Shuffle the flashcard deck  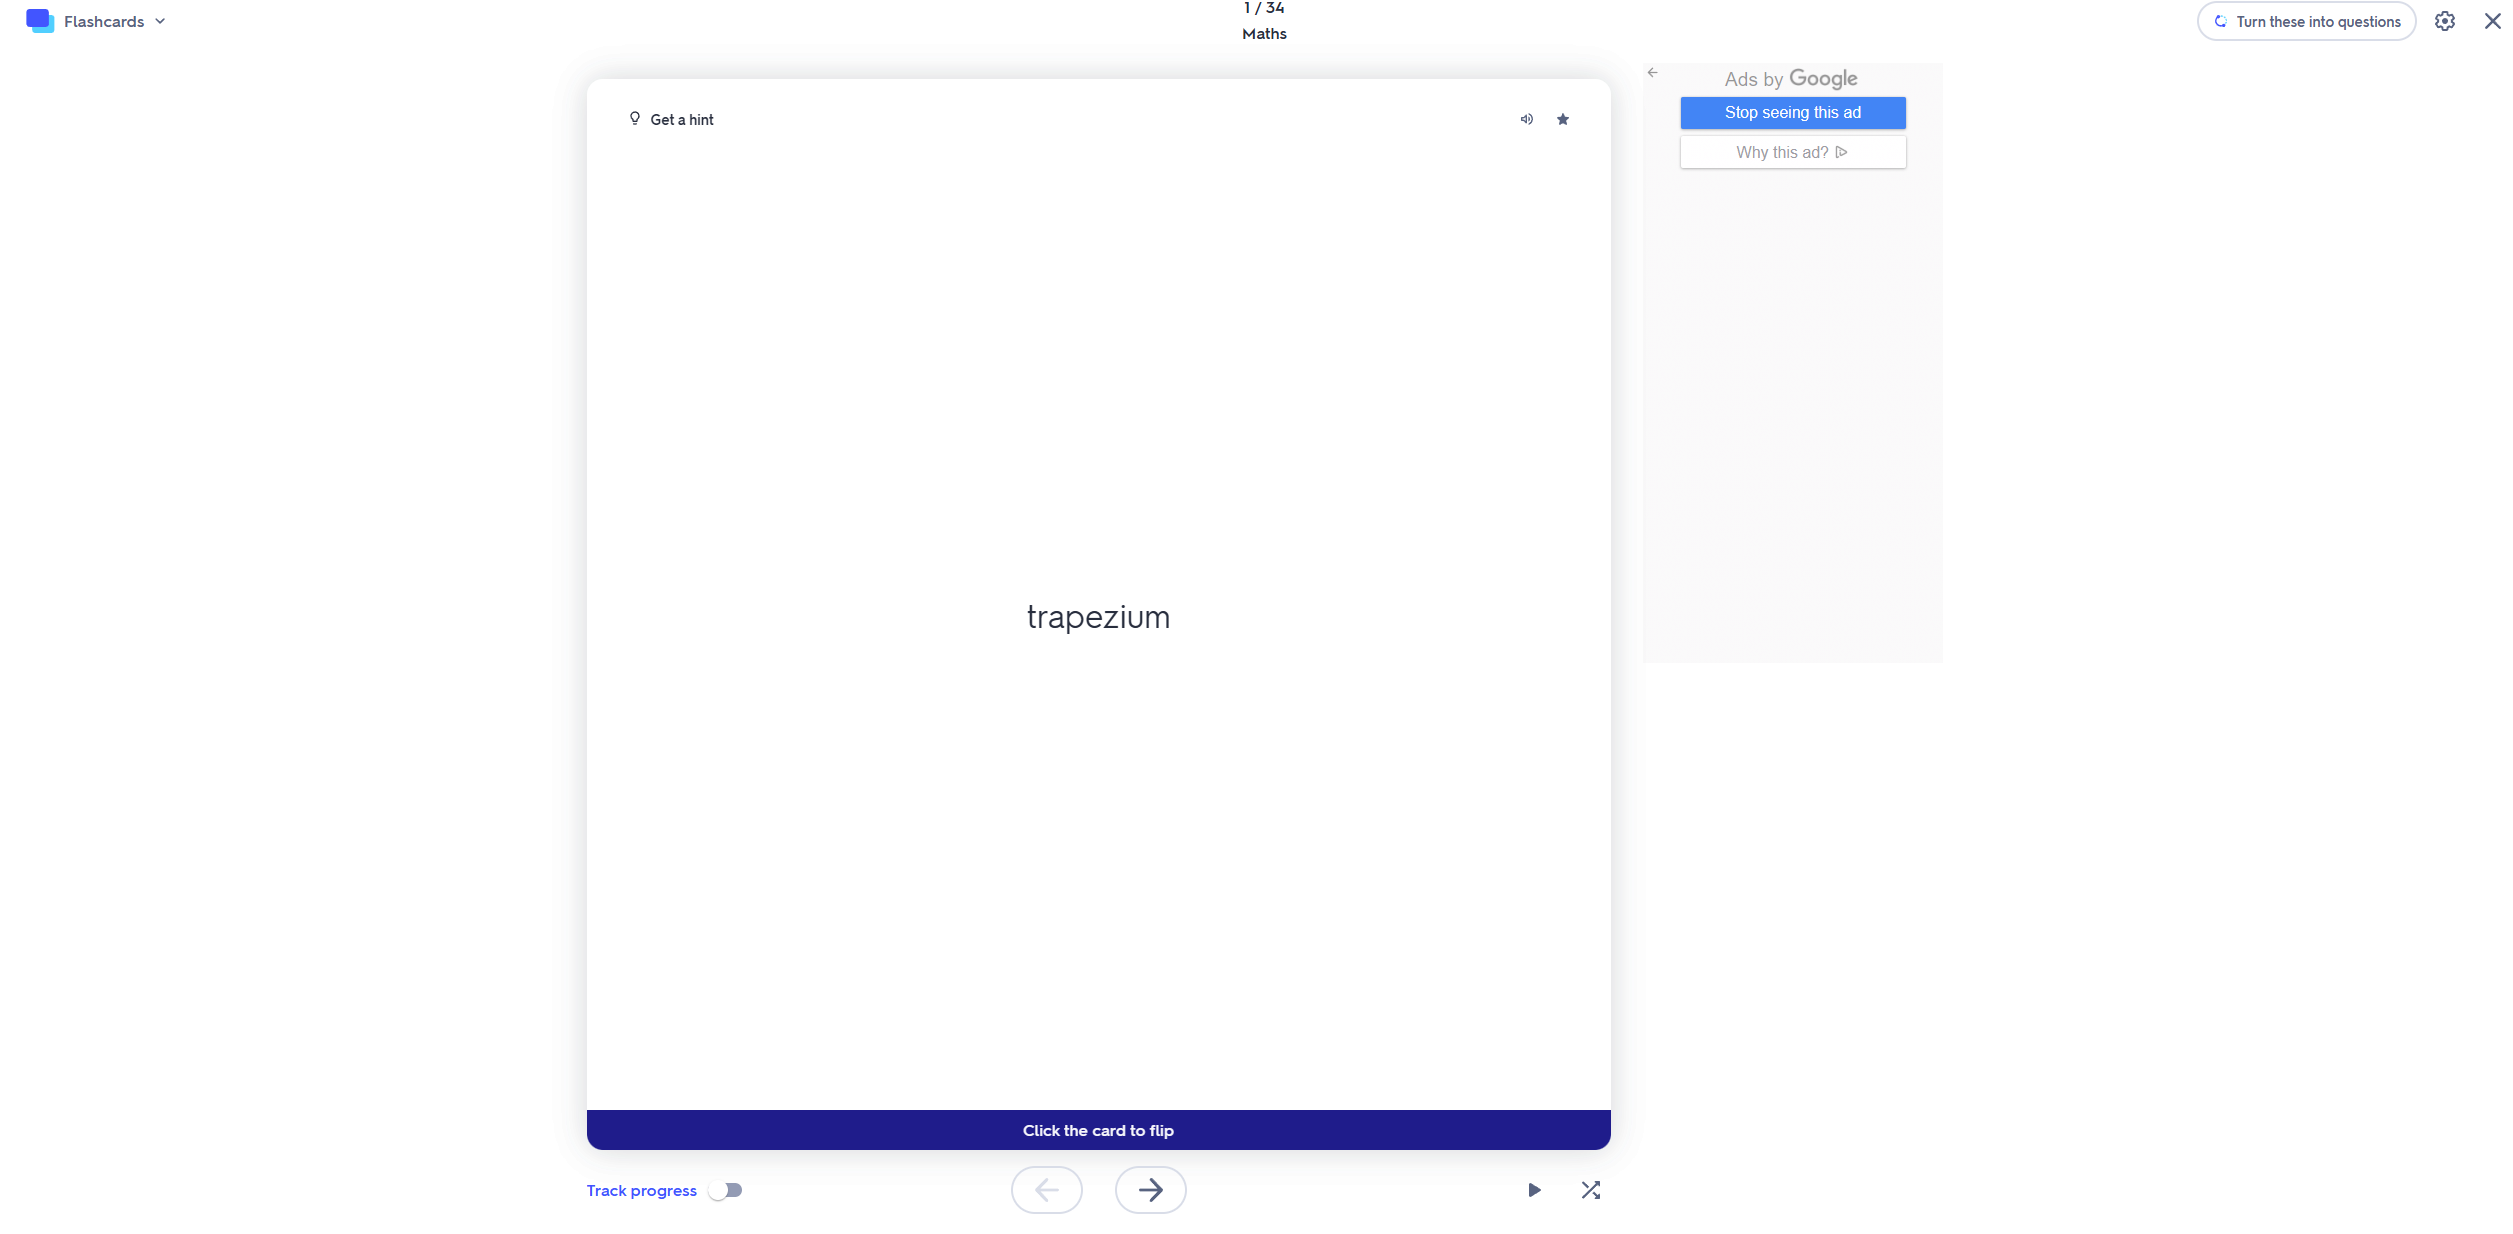tap(1591, 1189)
